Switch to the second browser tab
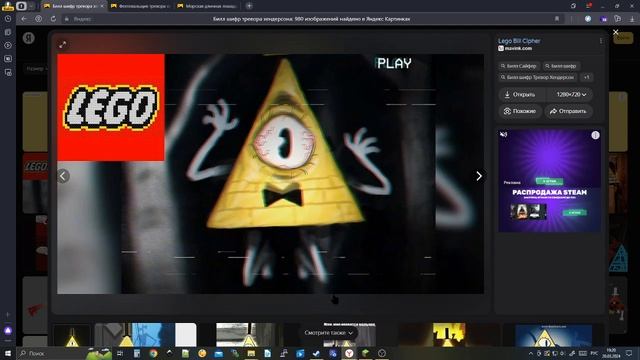 140,6
